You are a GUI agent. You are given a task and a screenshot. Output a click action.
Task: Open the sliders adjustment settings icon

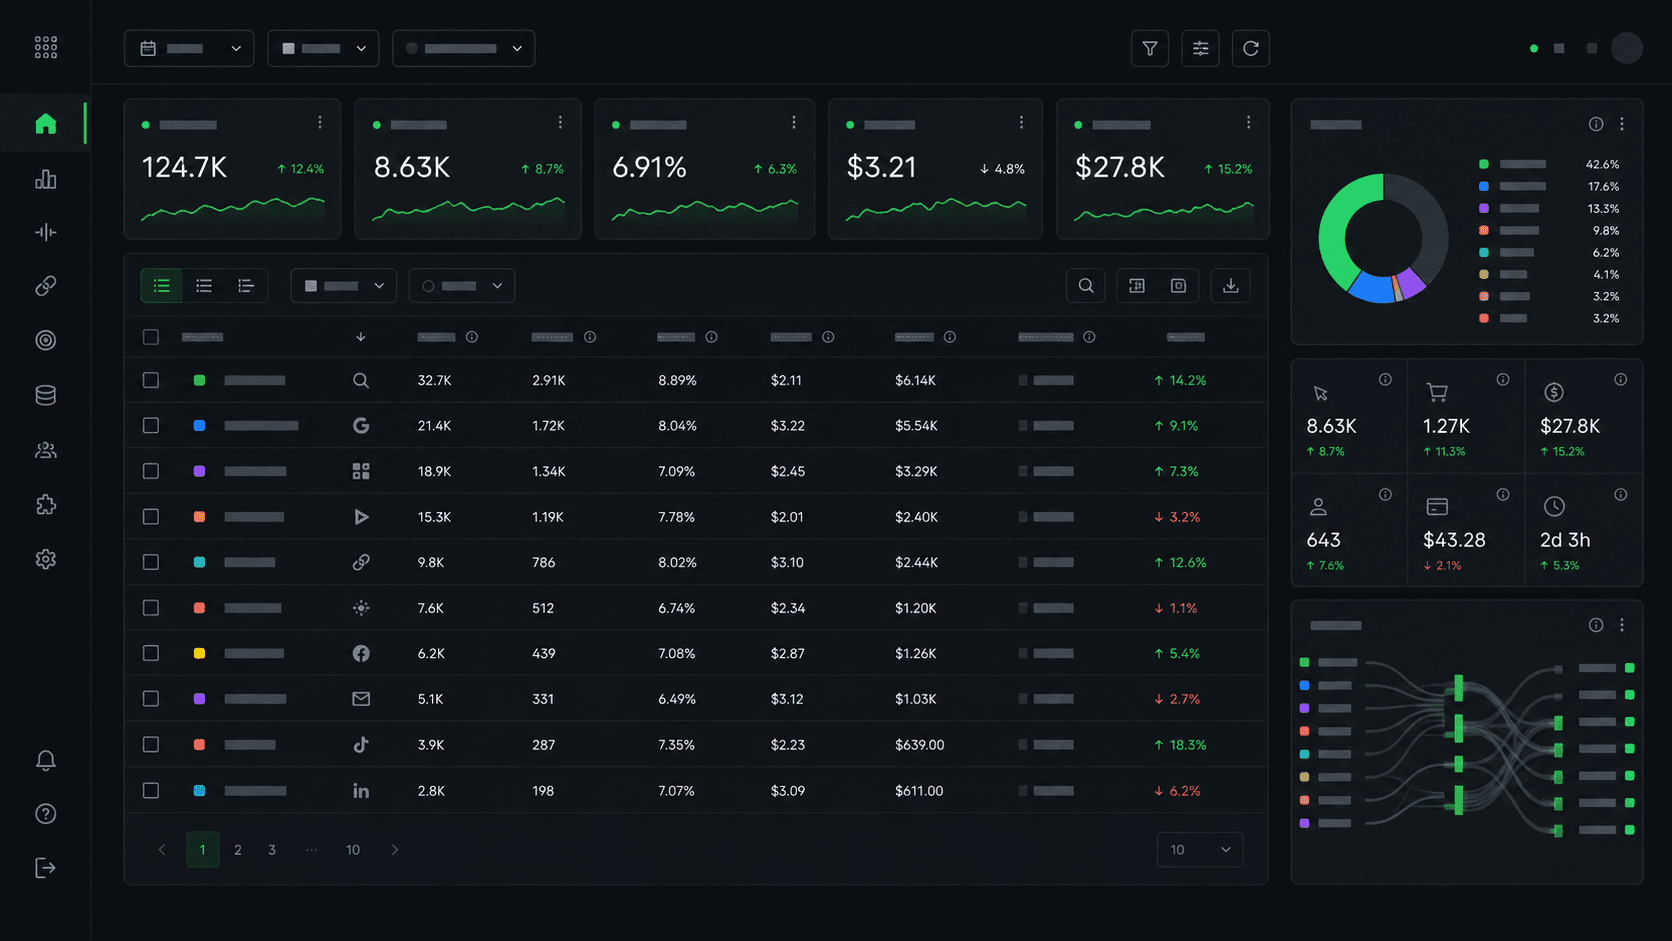point(1200,48)
